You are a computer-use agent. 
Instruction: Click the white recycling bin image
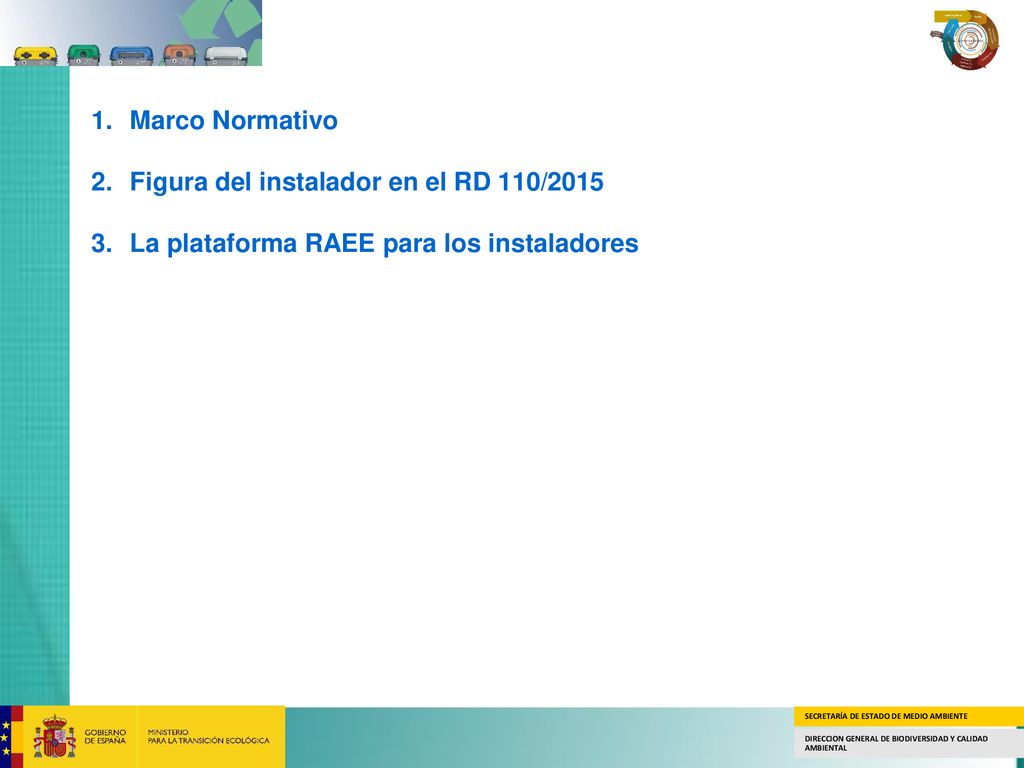click(227, 56)
